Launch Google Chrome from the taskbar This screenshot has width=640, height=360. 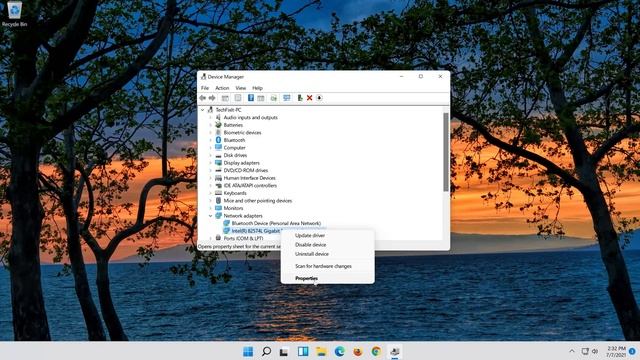(x=376, y=351)
